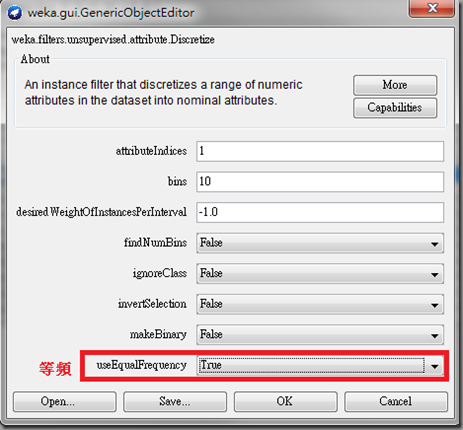463x430 pixels.
Task: Focus the bins input field
Action: (x=320, y=182)
